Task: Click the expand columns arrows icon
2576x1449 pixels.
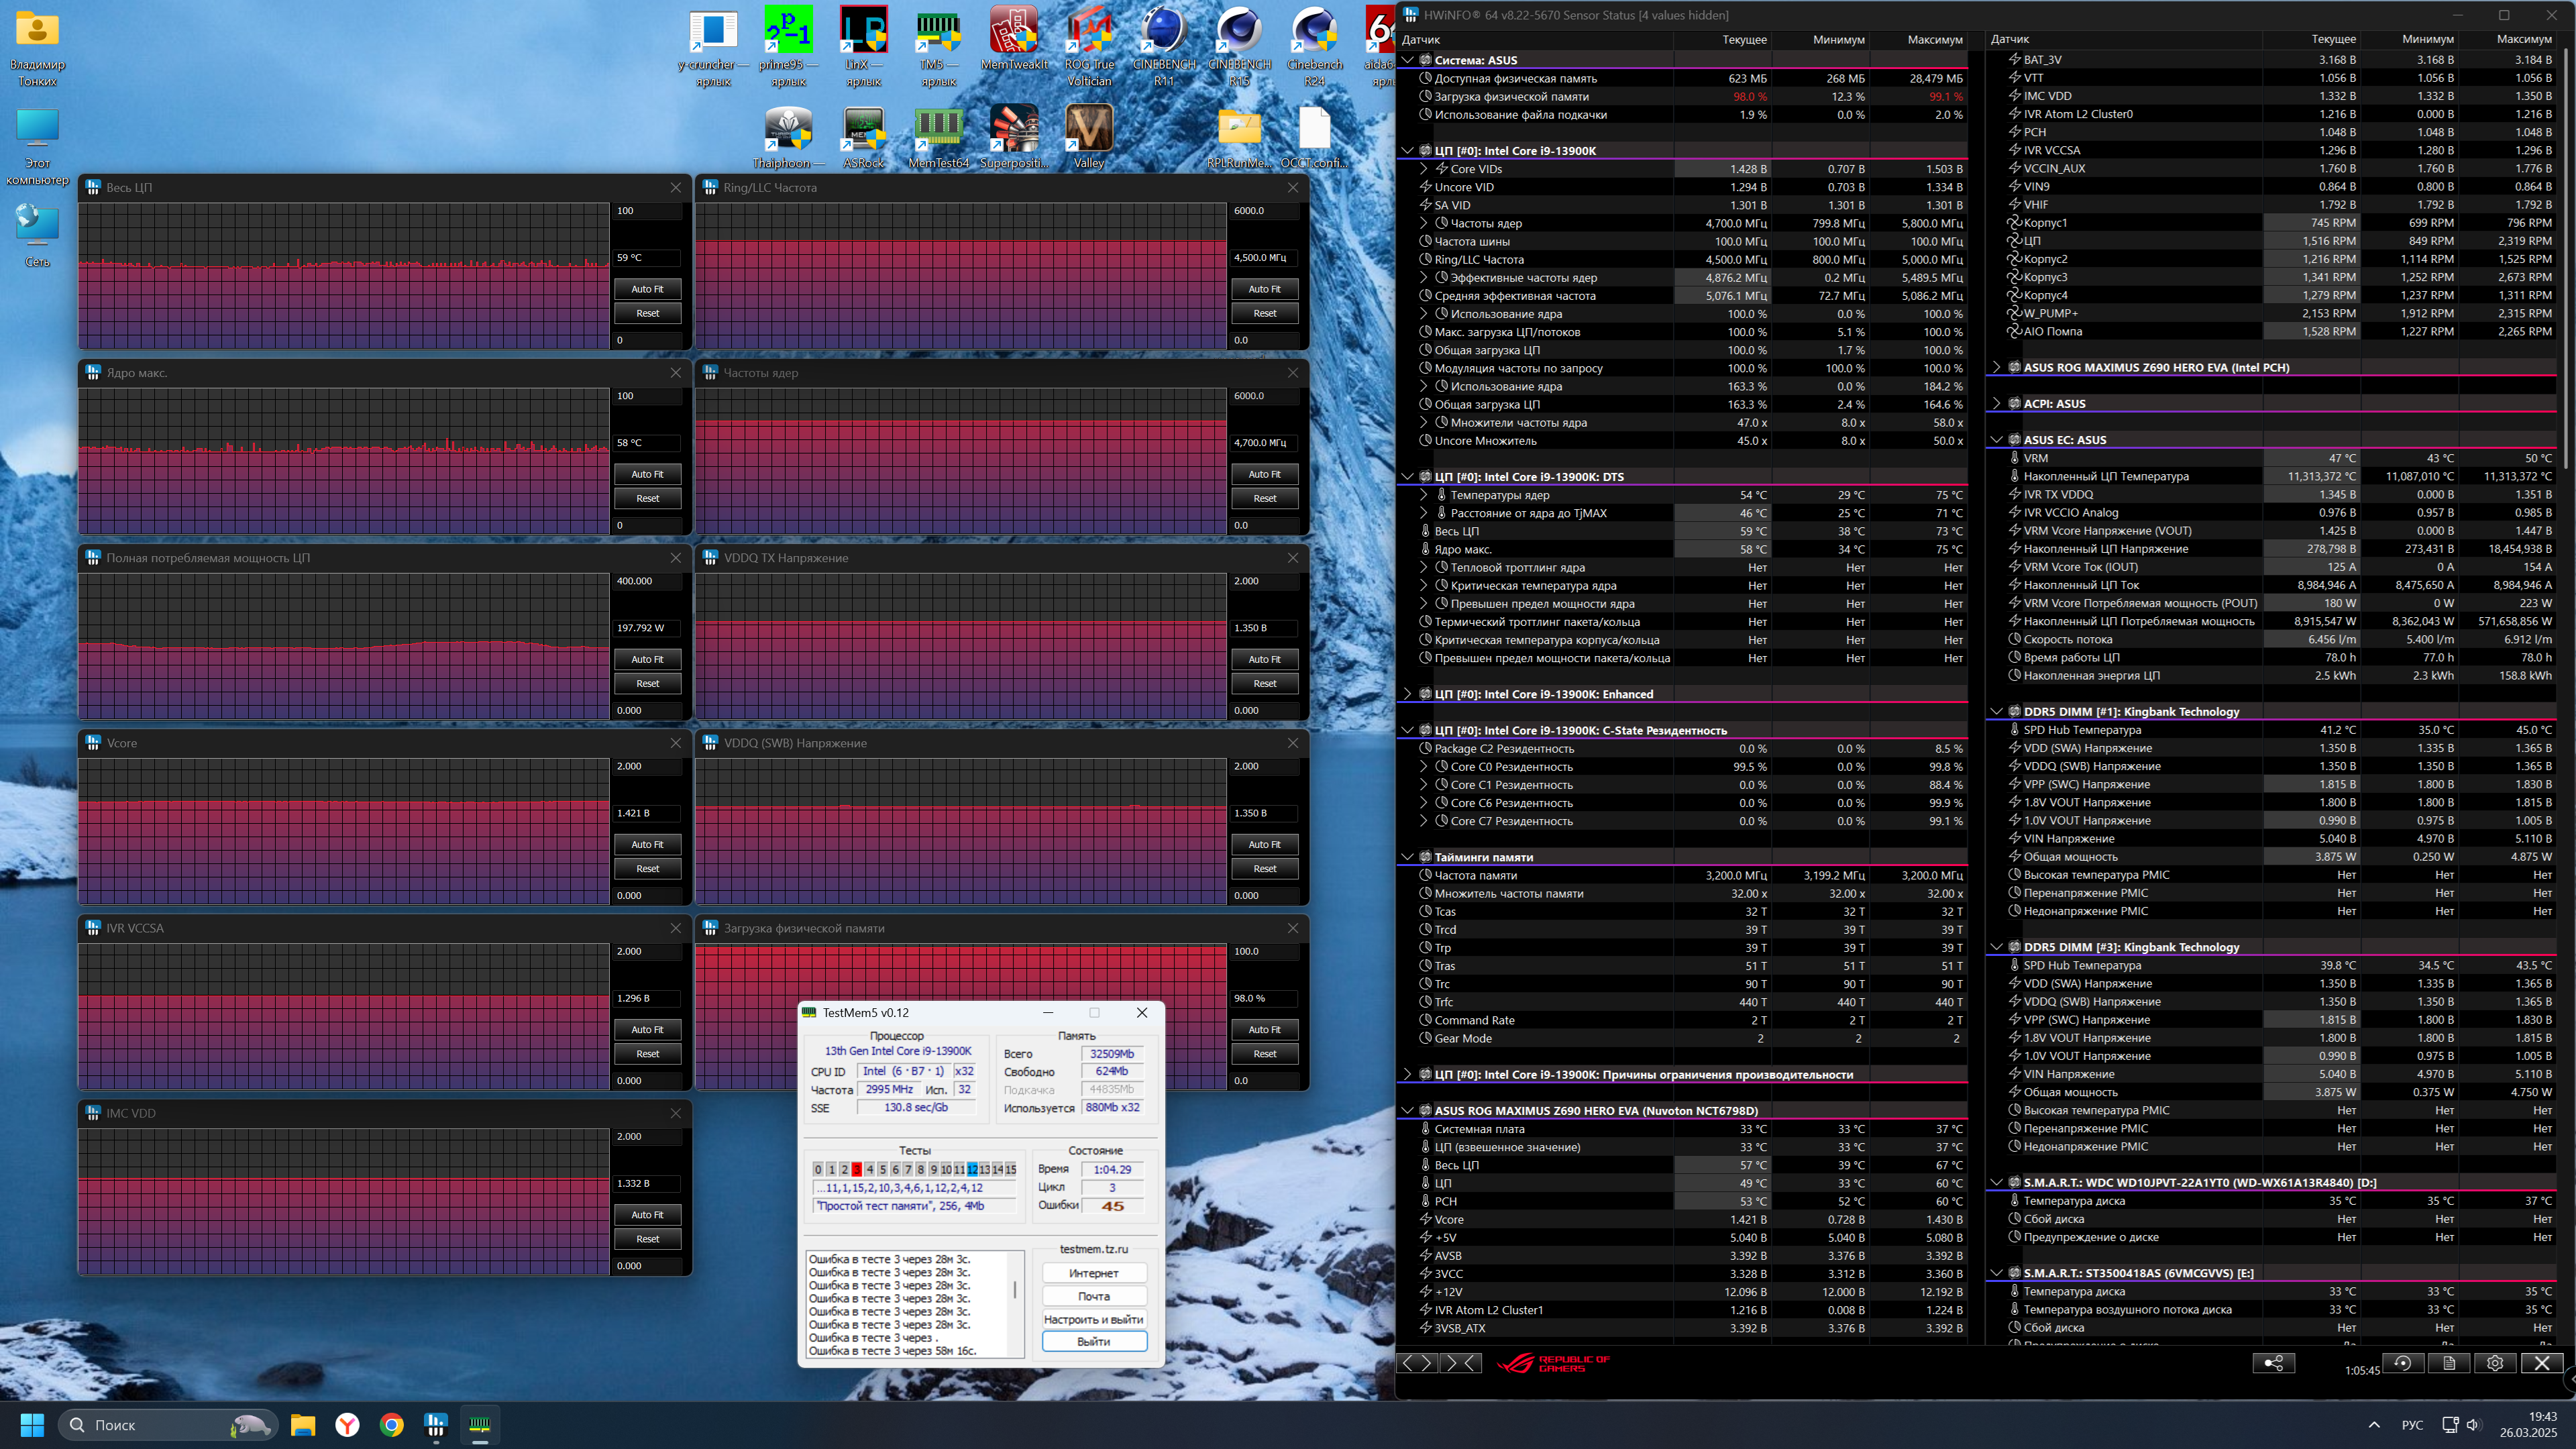Action: pos(1417,1363)
